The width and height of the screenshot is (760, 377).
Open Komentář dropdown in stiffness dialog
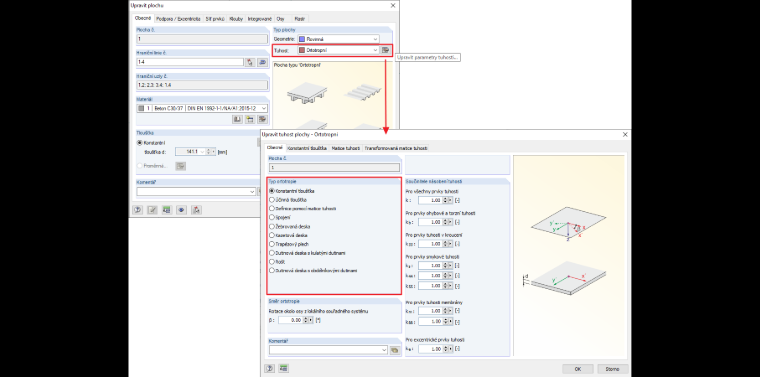384,350
